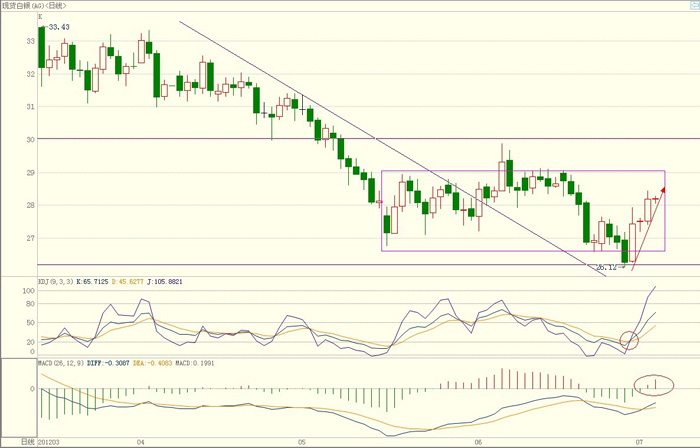Click the price axis label 32
The width and height of the screenshot is (700, 448).
pyautogui.click(x=30, y=74)
